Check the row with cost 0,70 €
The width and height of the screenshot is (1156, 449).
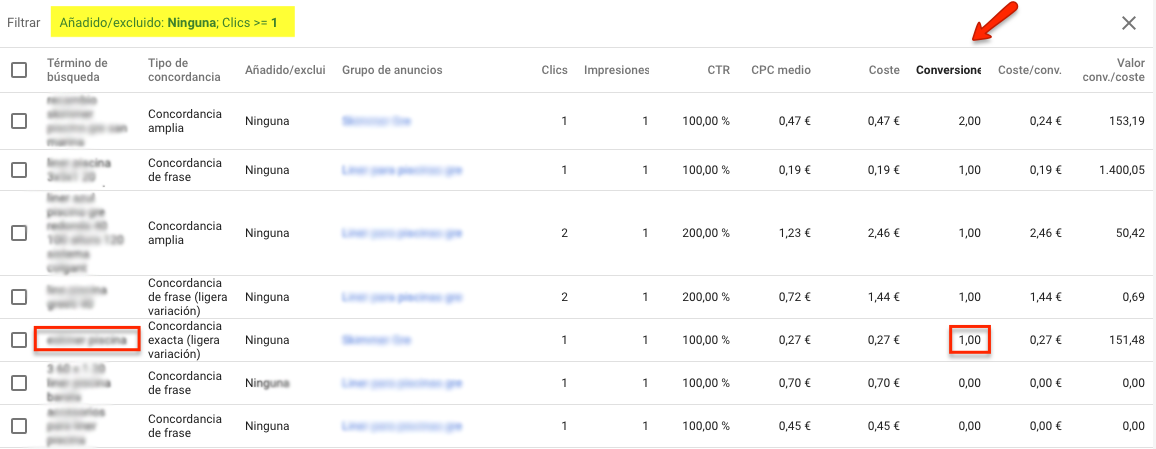pos(19,383)
